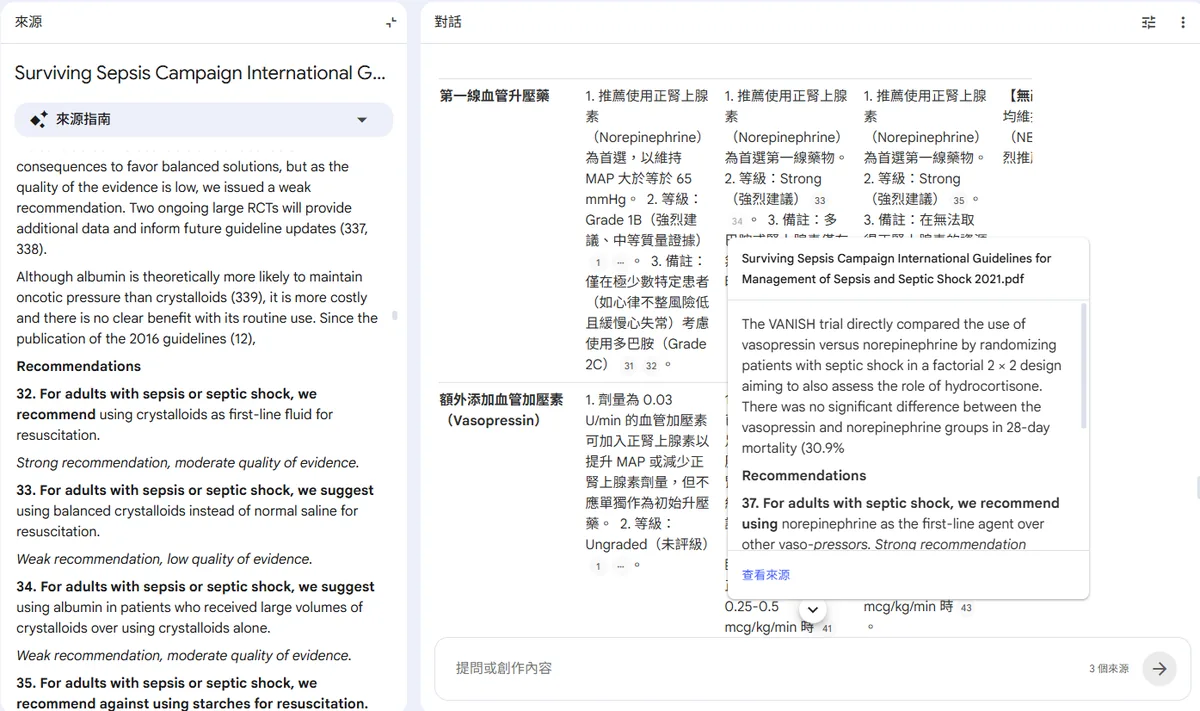The height and width of the screenshot is (711, 1200).
Task: Click Recommendations heading in citation popup
Action: (804, 475)
